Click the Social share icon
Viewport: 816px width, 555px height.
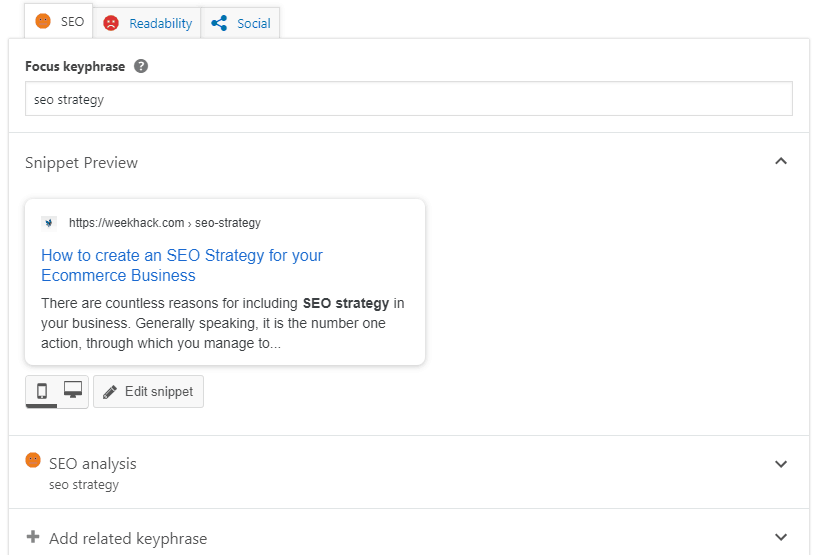coord(219,23)
